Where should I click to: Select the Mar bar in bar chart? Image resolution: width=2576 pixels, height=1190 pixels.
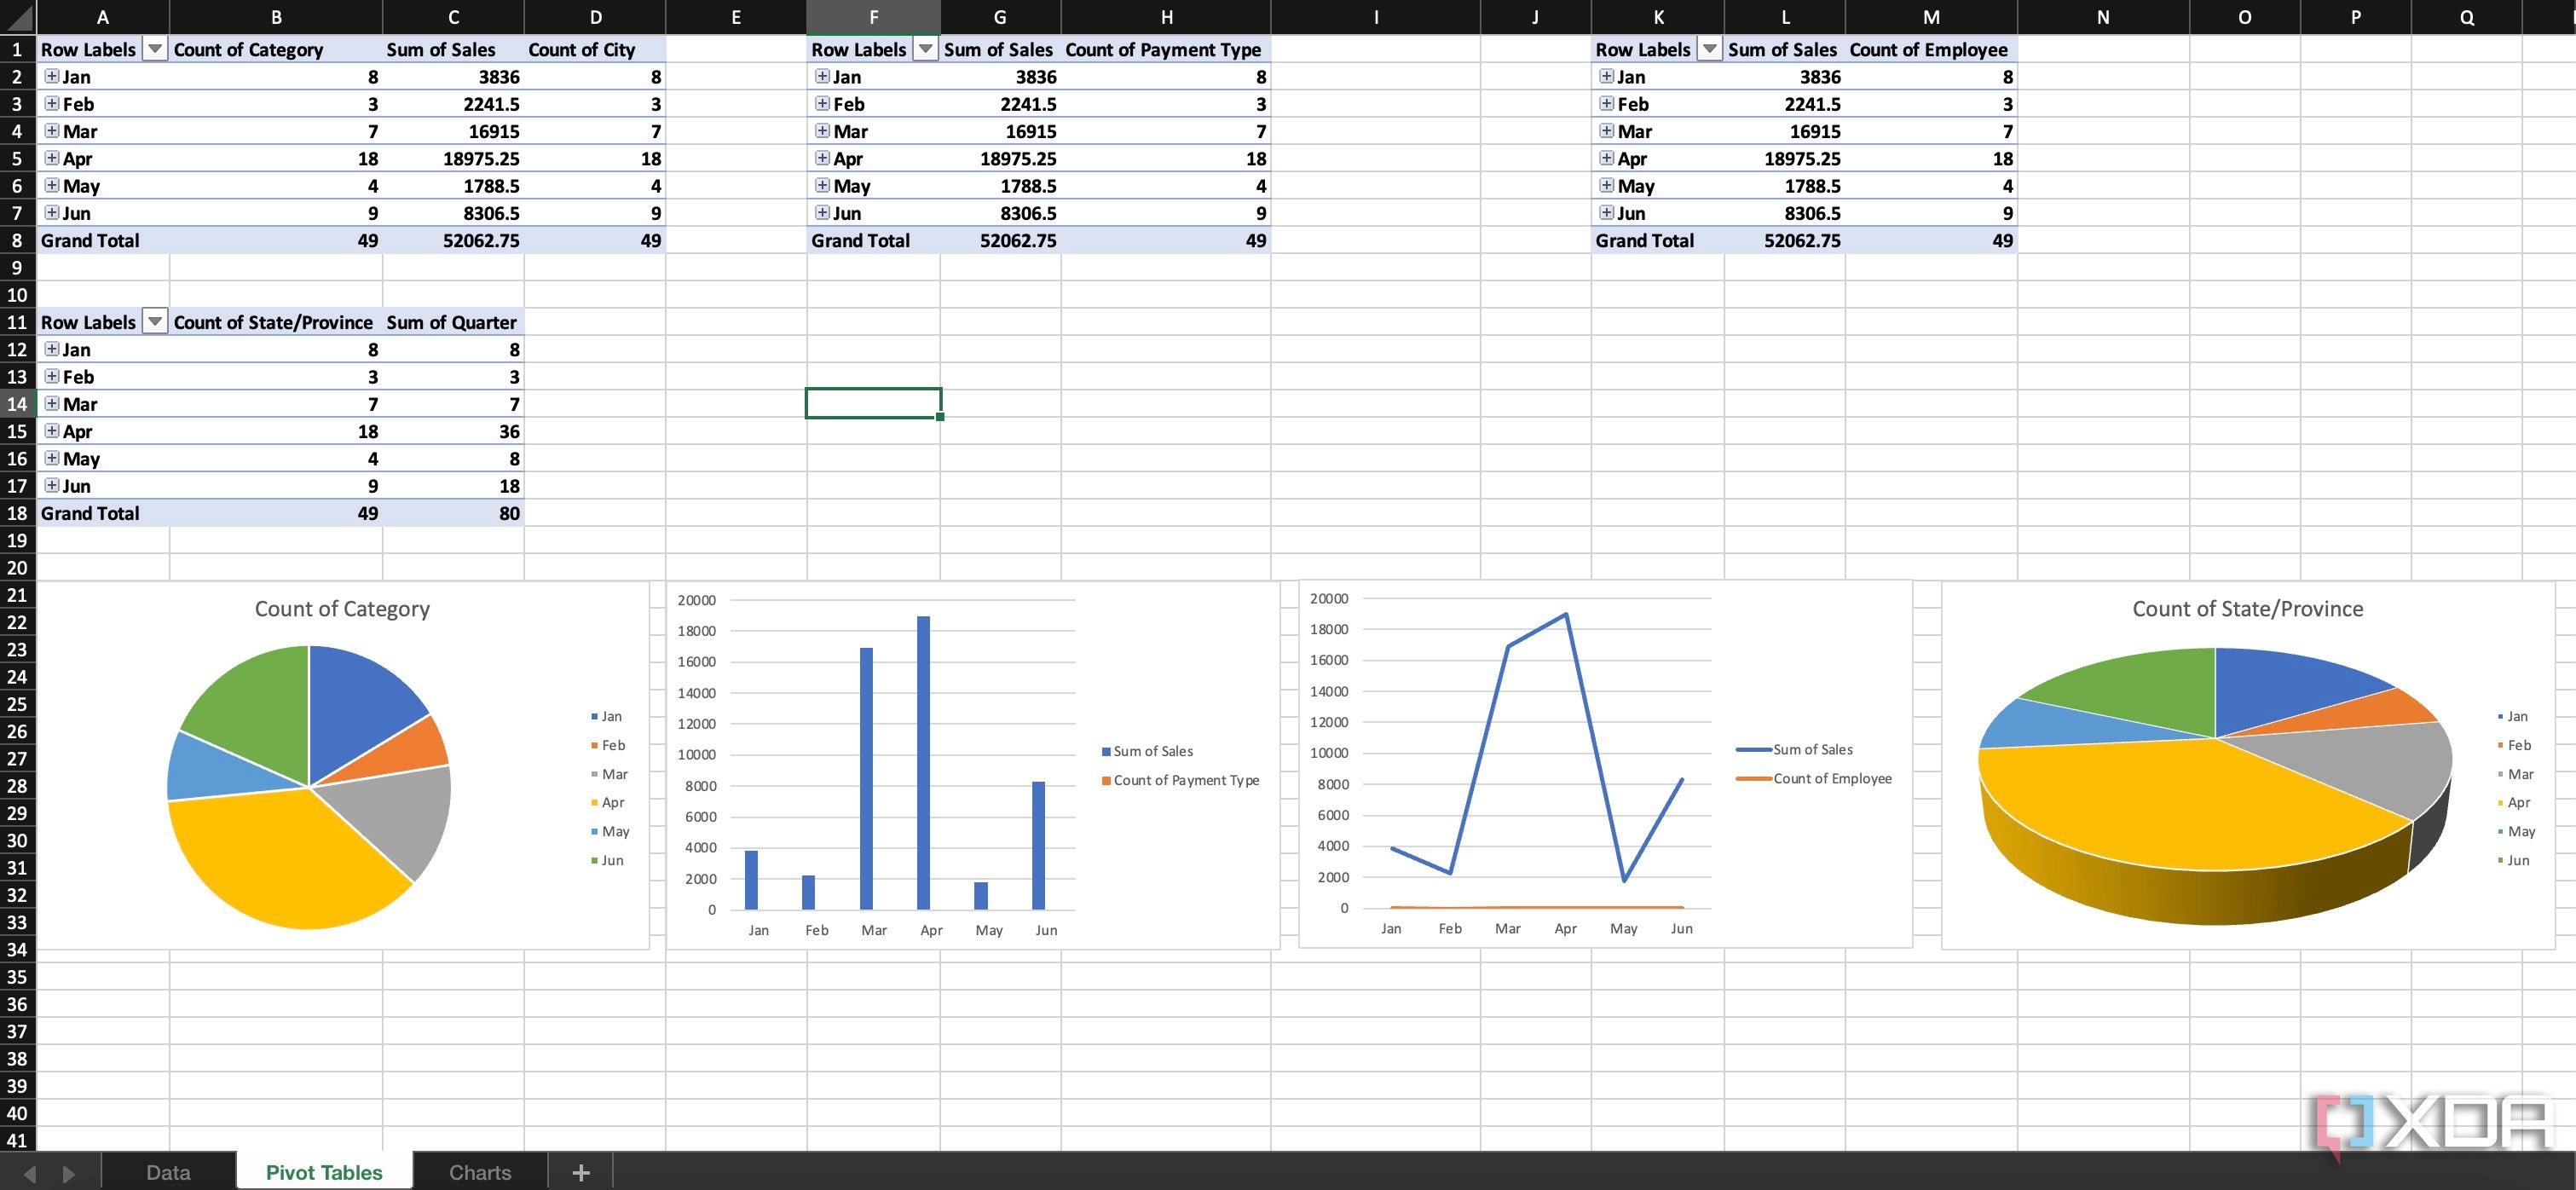click(x=866, y=778)
